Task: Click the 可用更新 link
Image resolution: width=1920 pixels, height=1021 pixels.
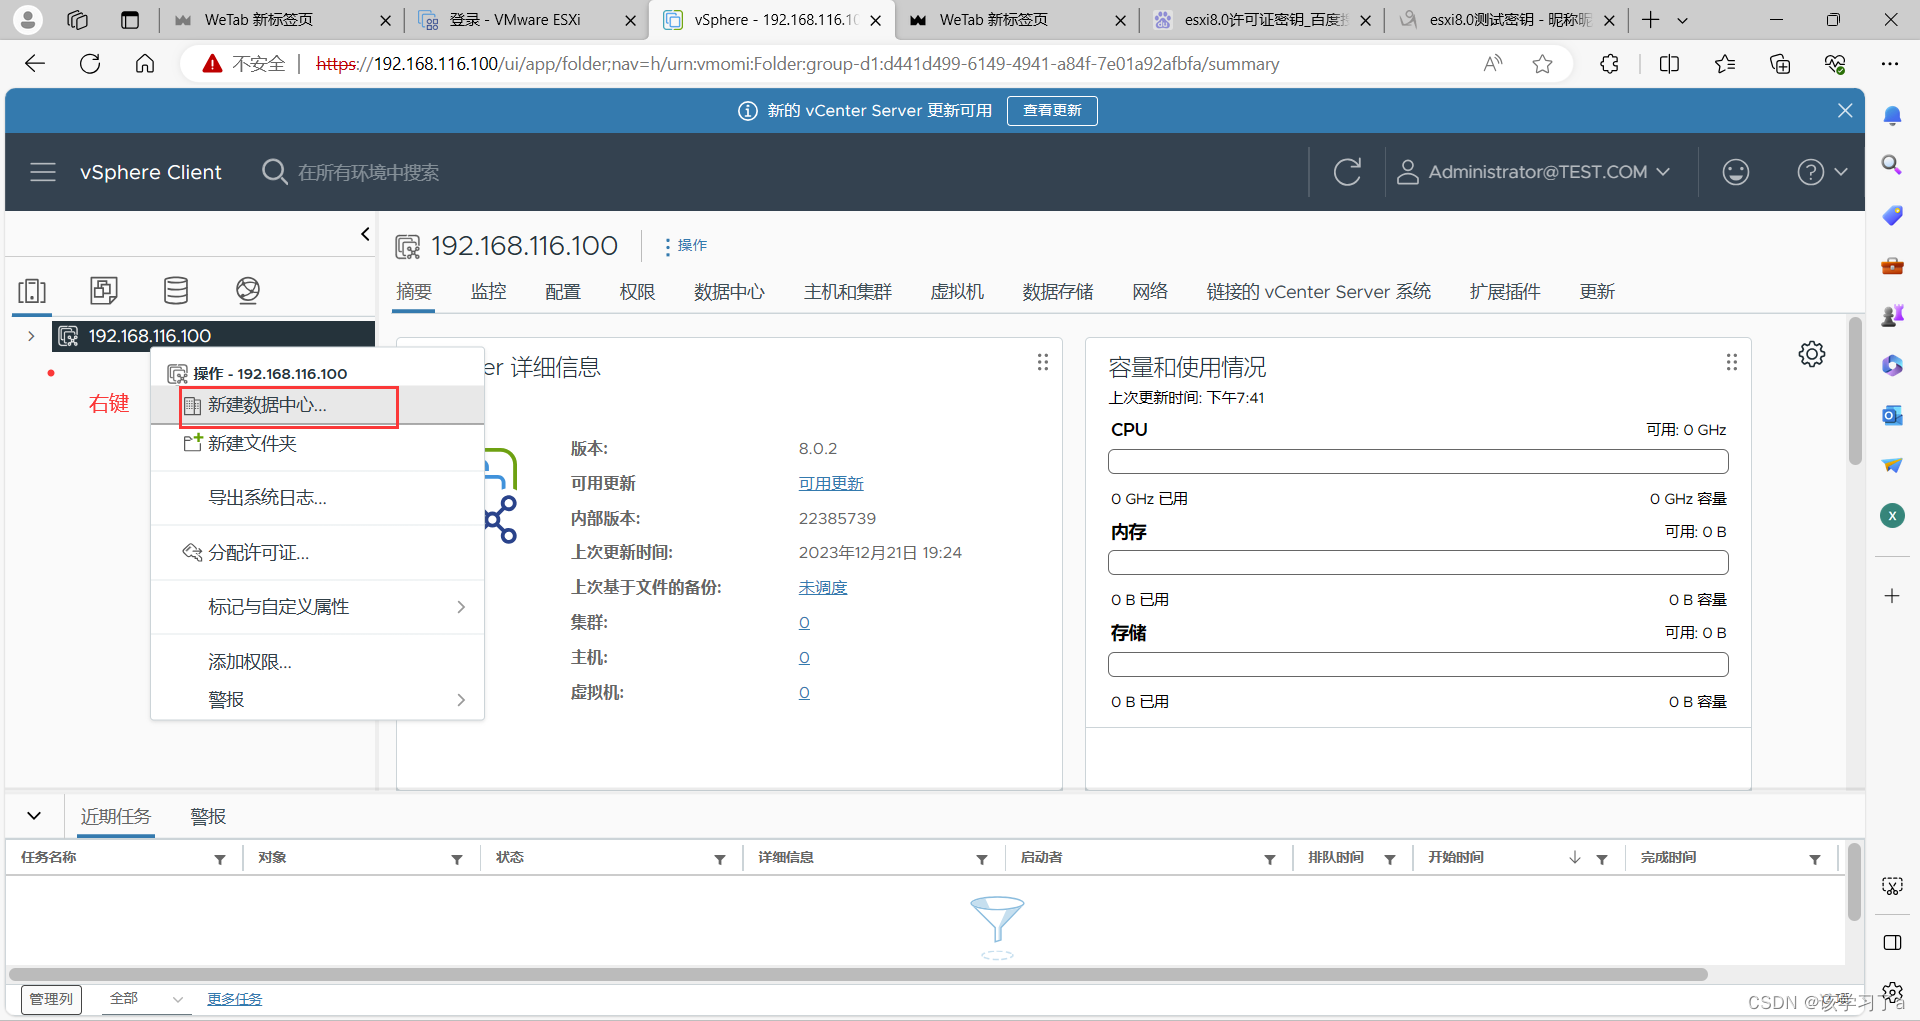Action: coord(831,484)
